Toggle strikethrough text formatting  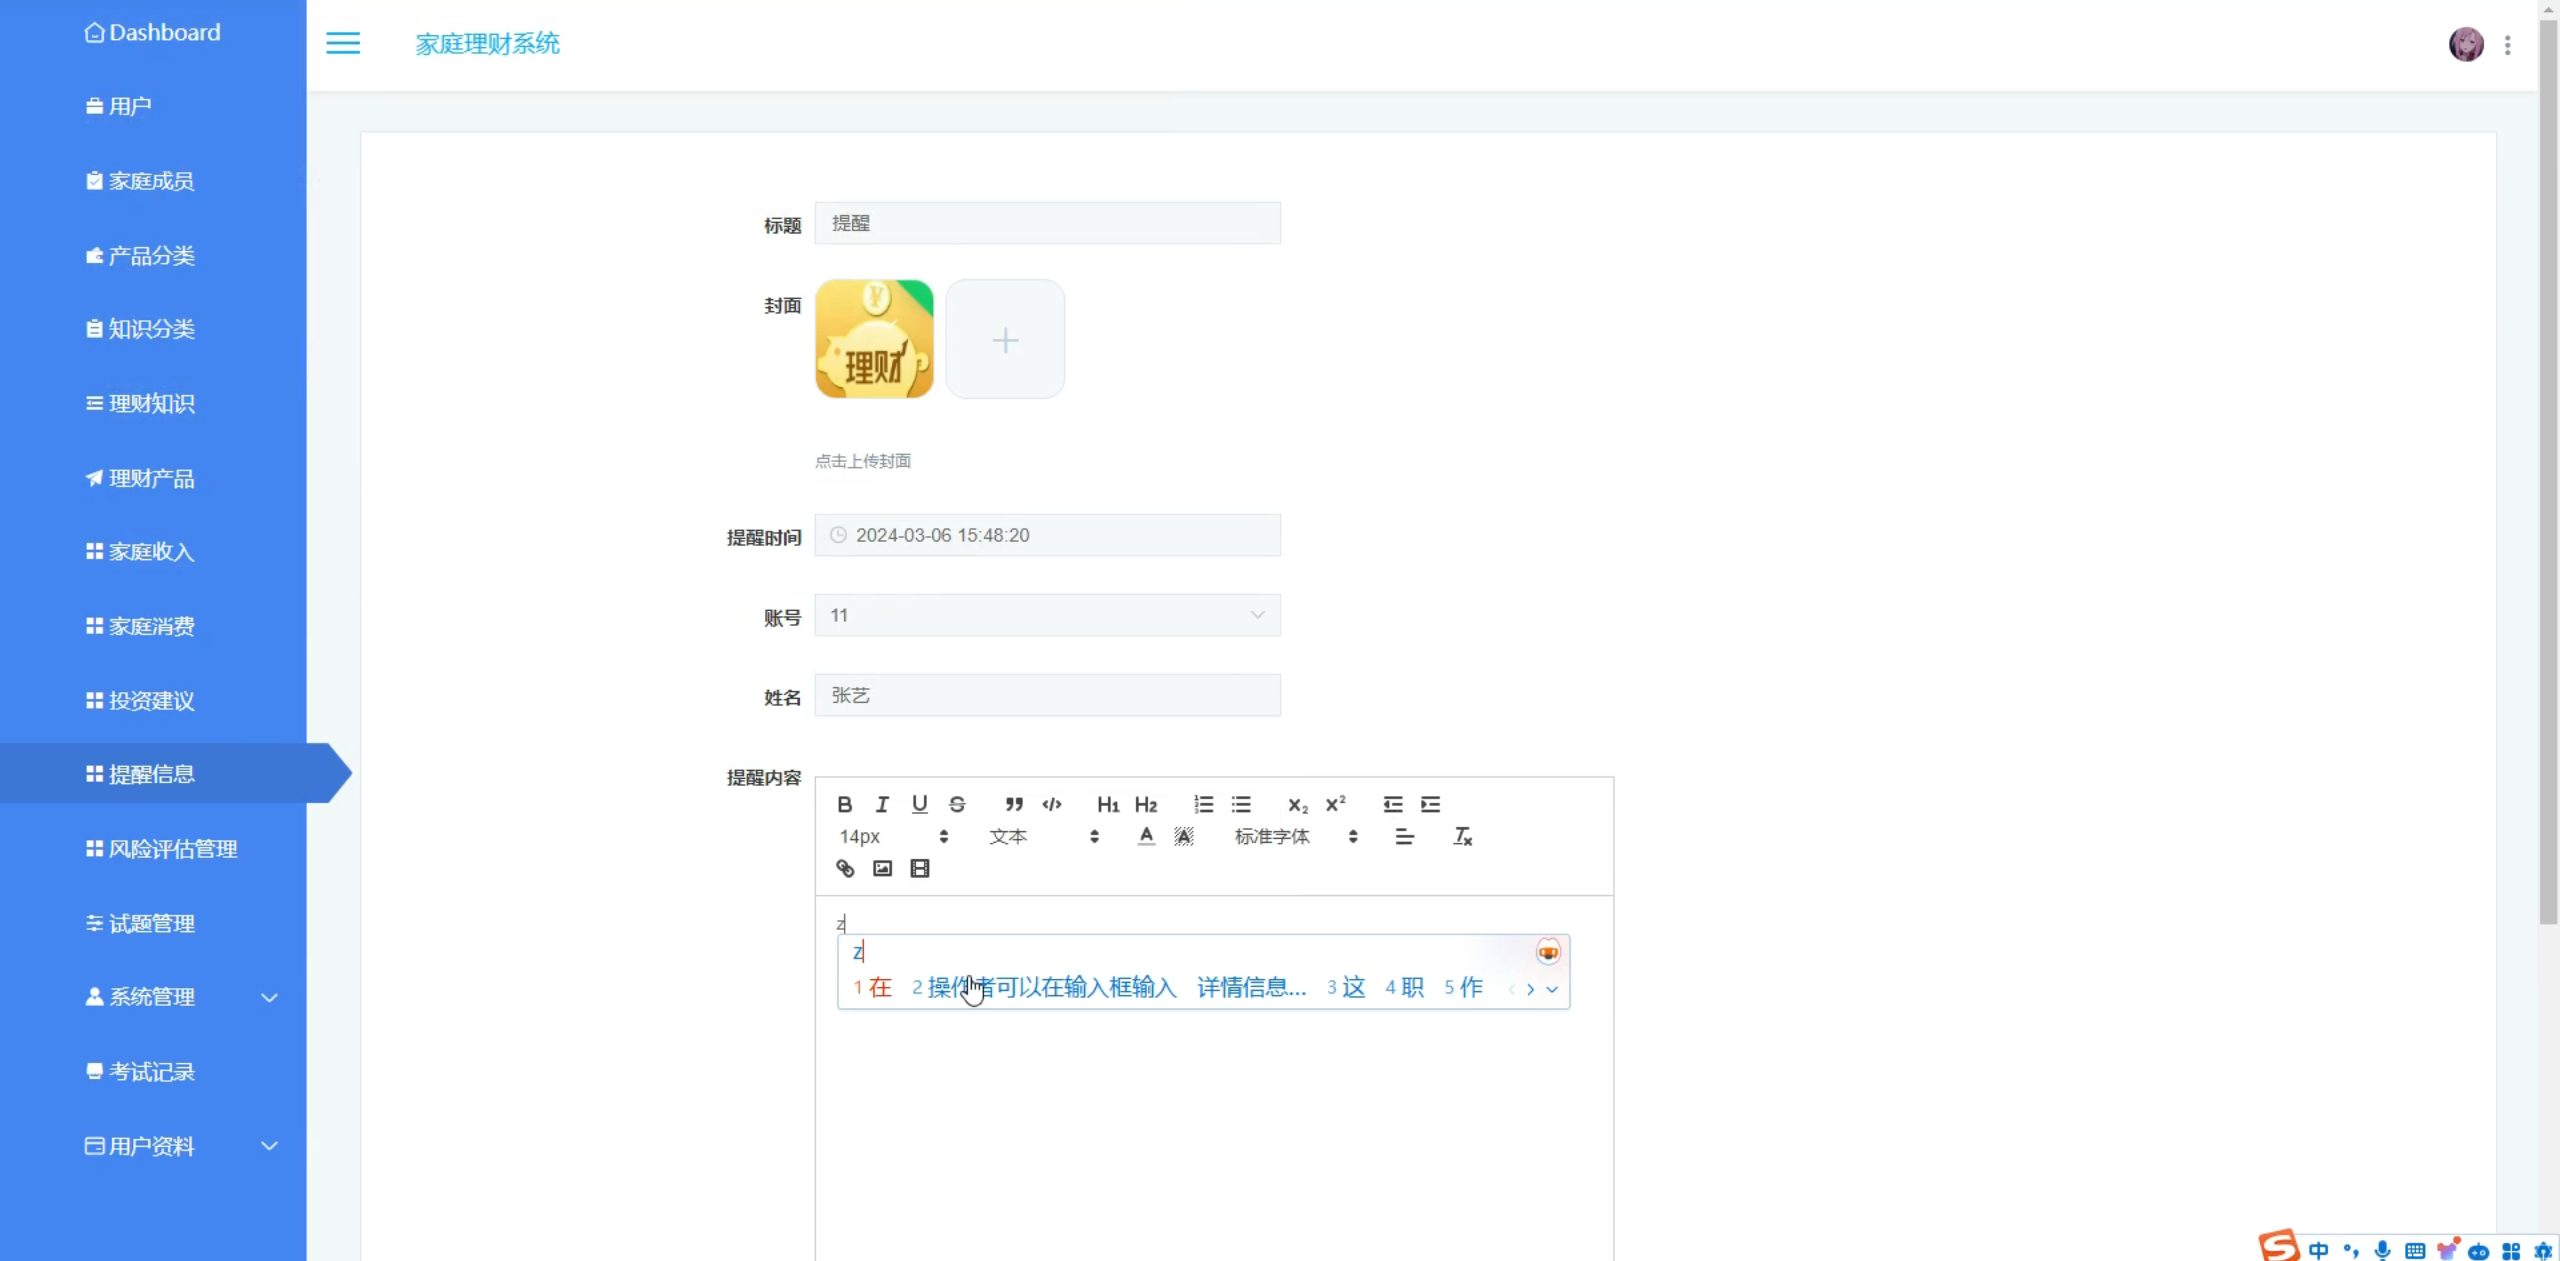(957, 804)
